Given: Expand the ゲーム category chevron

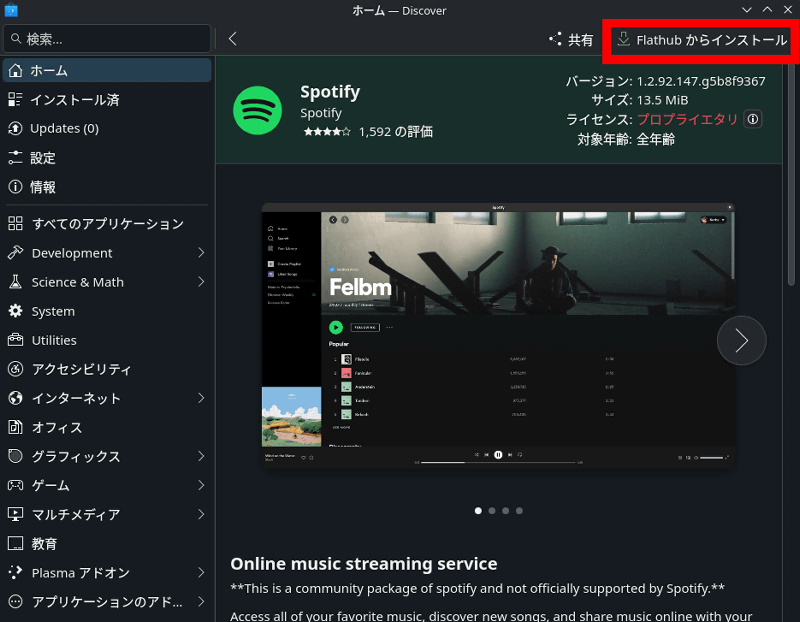Looking at the screenshot, I should (x=201, y=485).
